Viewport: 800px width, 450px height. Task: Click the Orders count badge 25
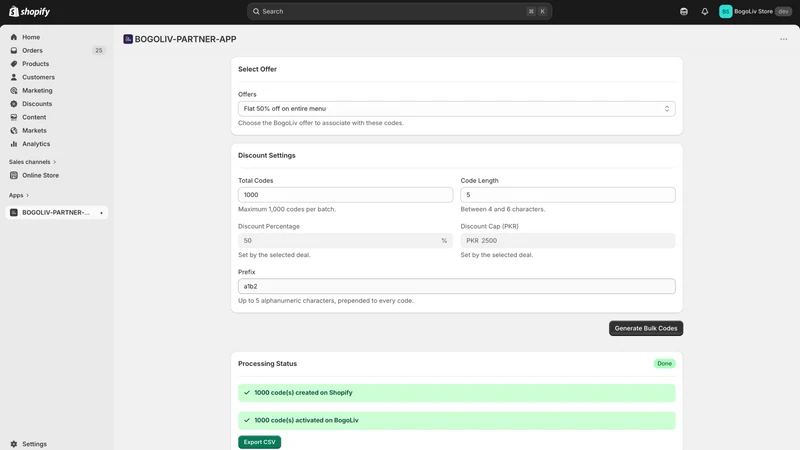98,51
